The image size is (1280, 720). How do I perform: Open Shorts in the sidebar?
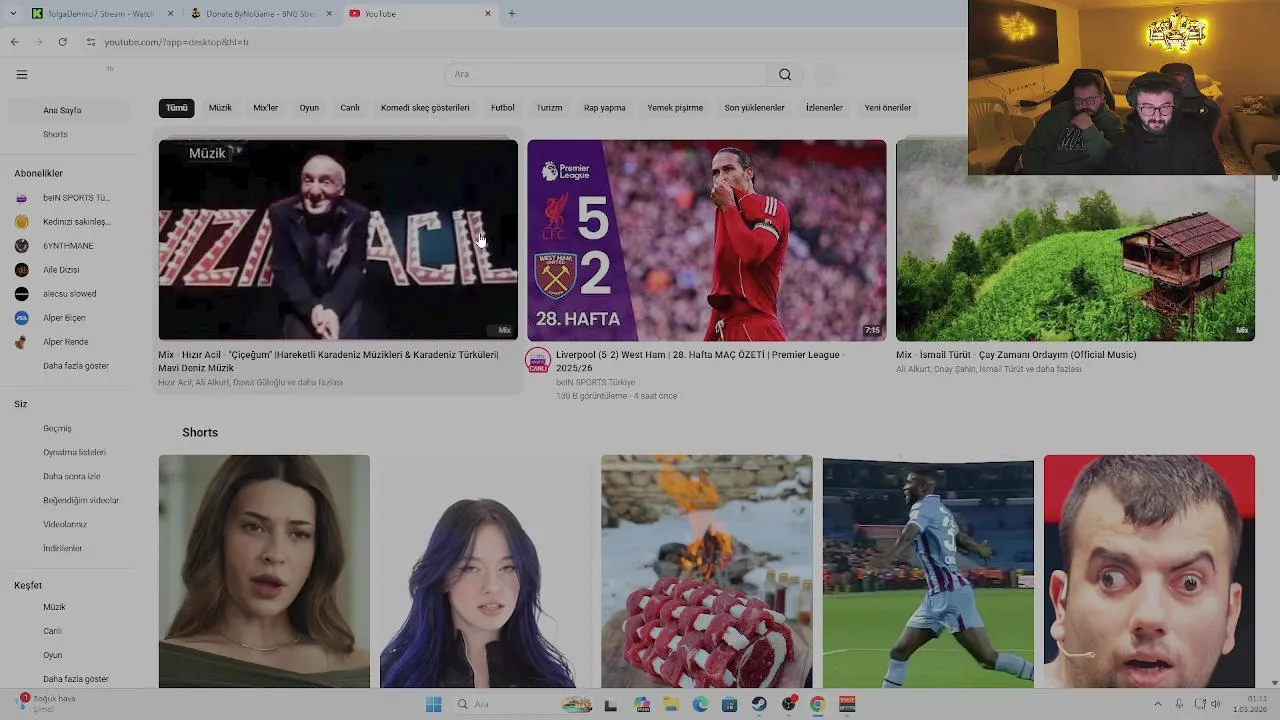68,134
